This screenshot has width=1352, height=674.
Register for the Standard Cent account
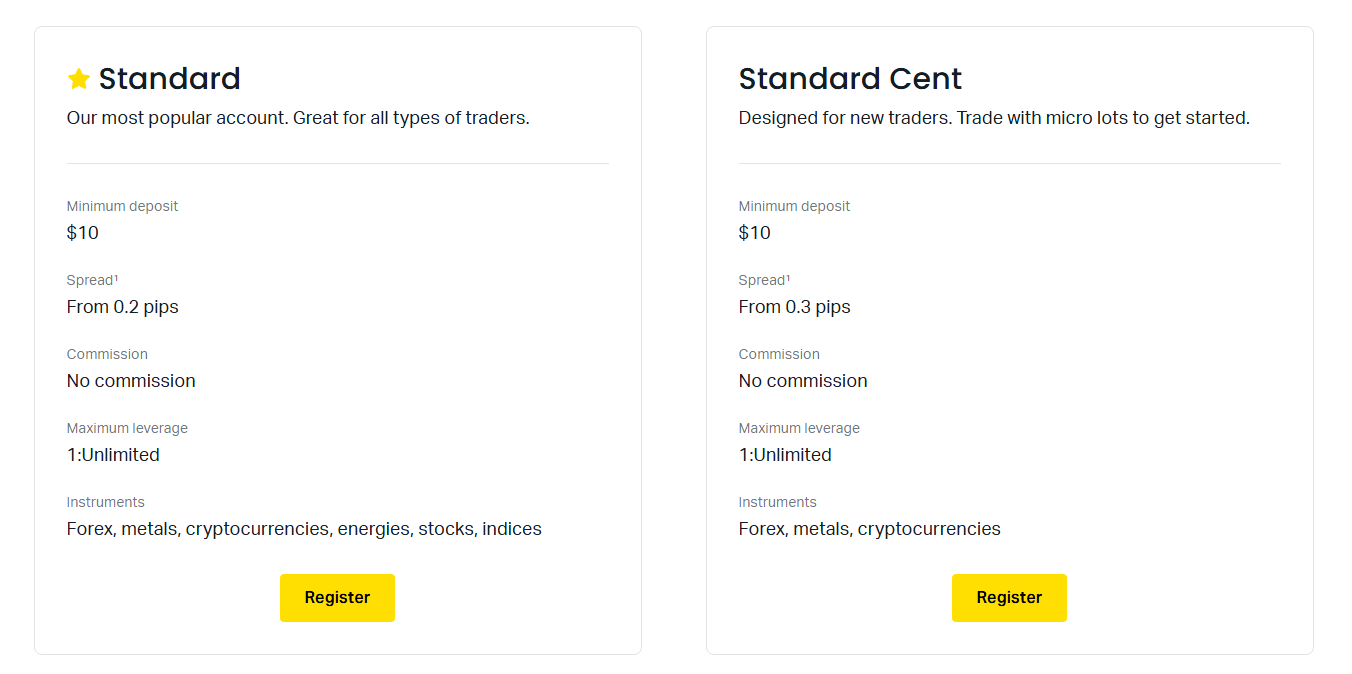(x=1009, y=597)
